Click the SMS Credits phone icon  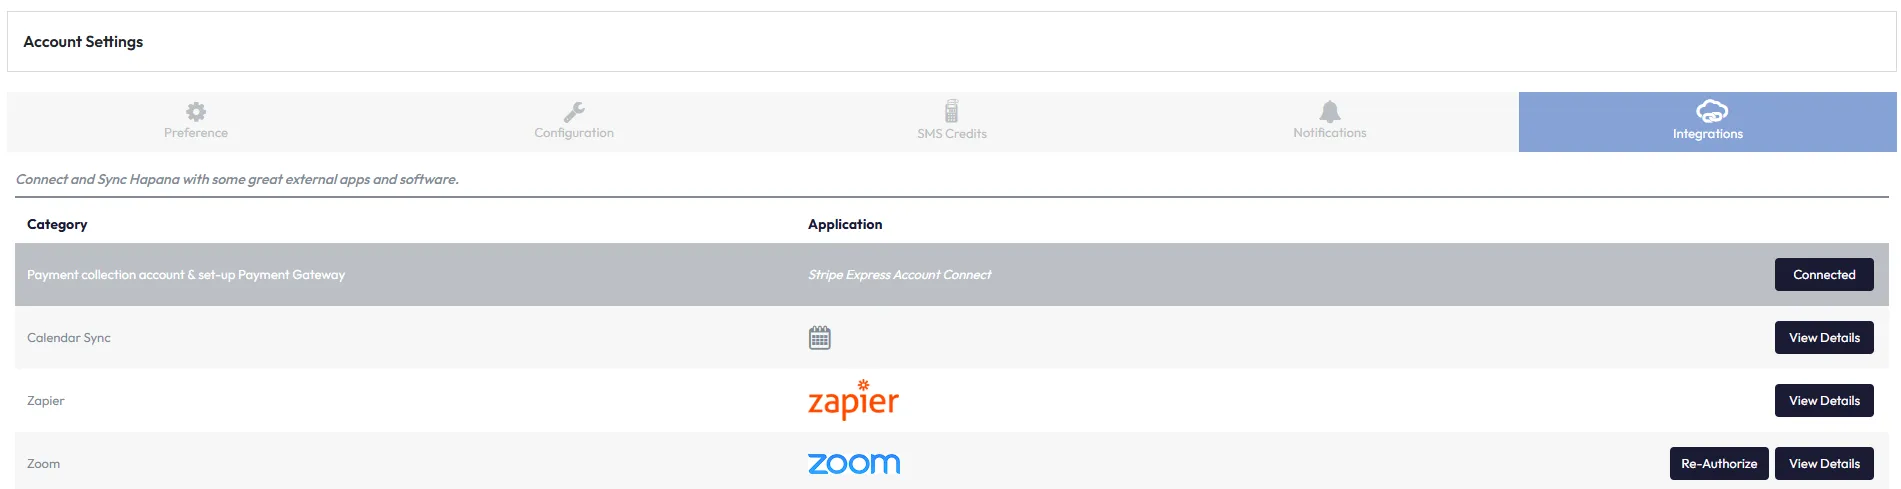click(951, 111)
